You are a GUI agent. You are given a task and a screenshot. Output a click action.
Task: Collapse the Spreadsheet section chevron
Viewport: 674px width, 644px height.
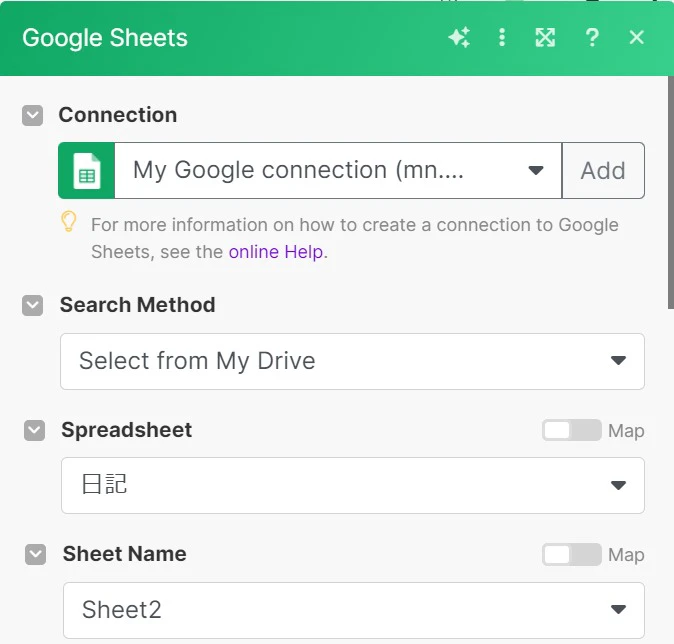(34, 430)
